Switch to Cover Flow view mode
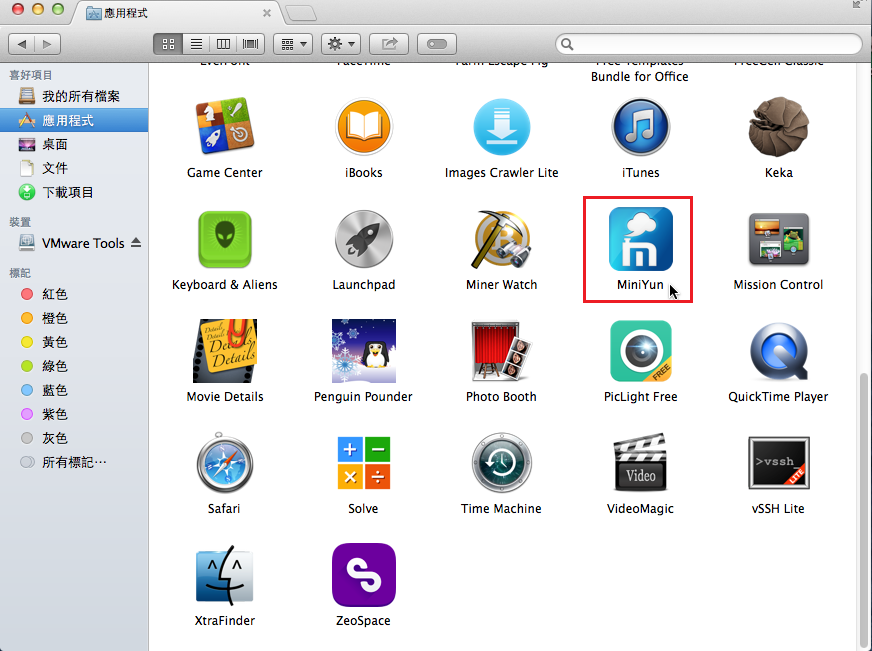 [251, 44]
